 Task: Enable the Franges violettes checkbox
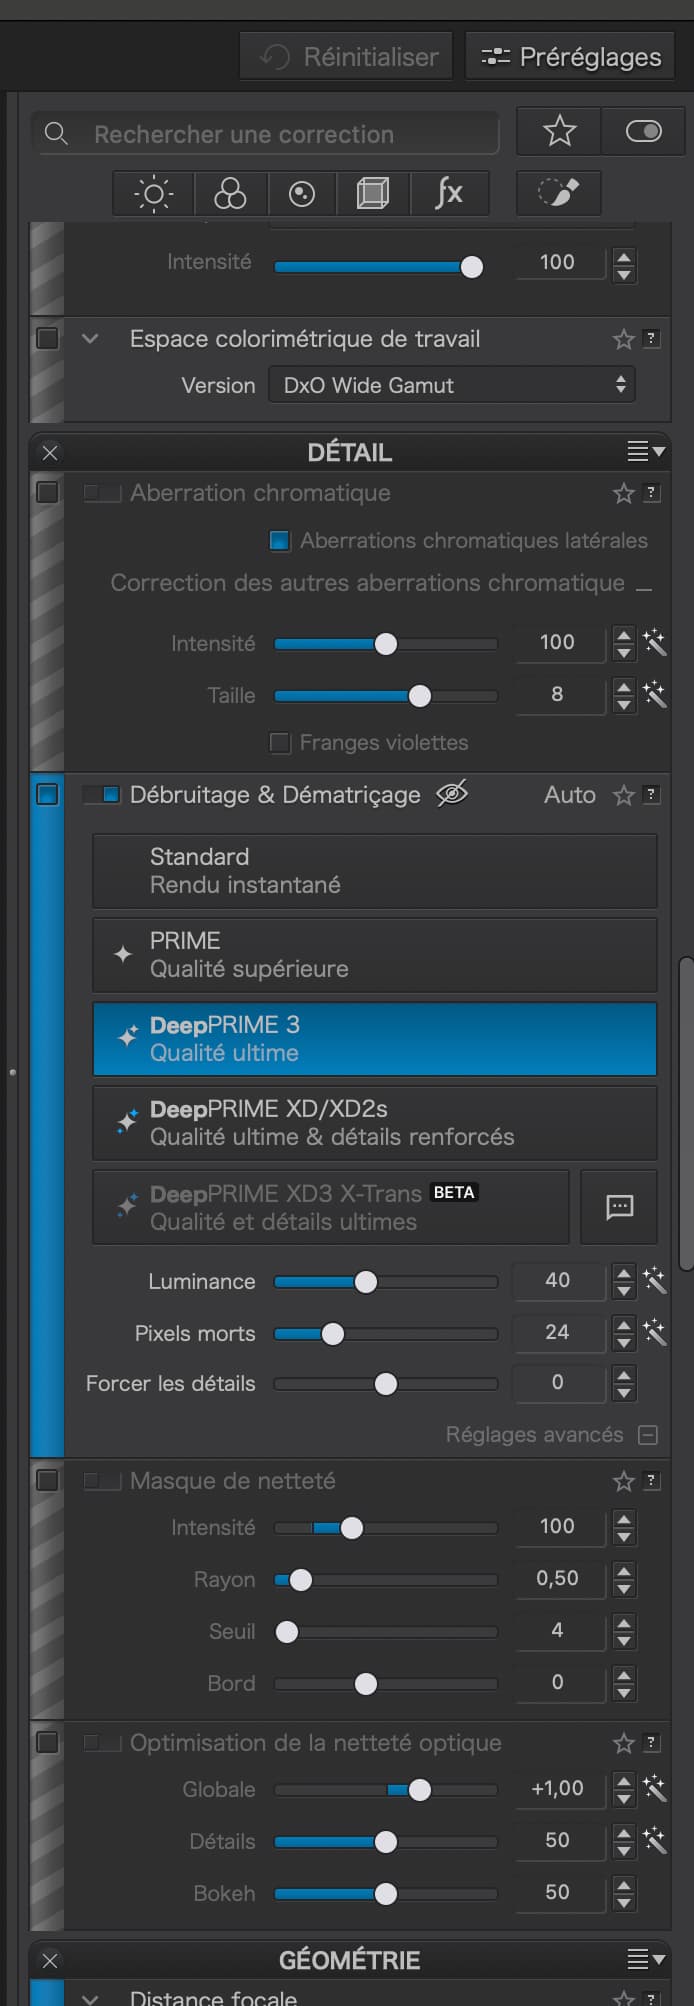coord(280,743)
